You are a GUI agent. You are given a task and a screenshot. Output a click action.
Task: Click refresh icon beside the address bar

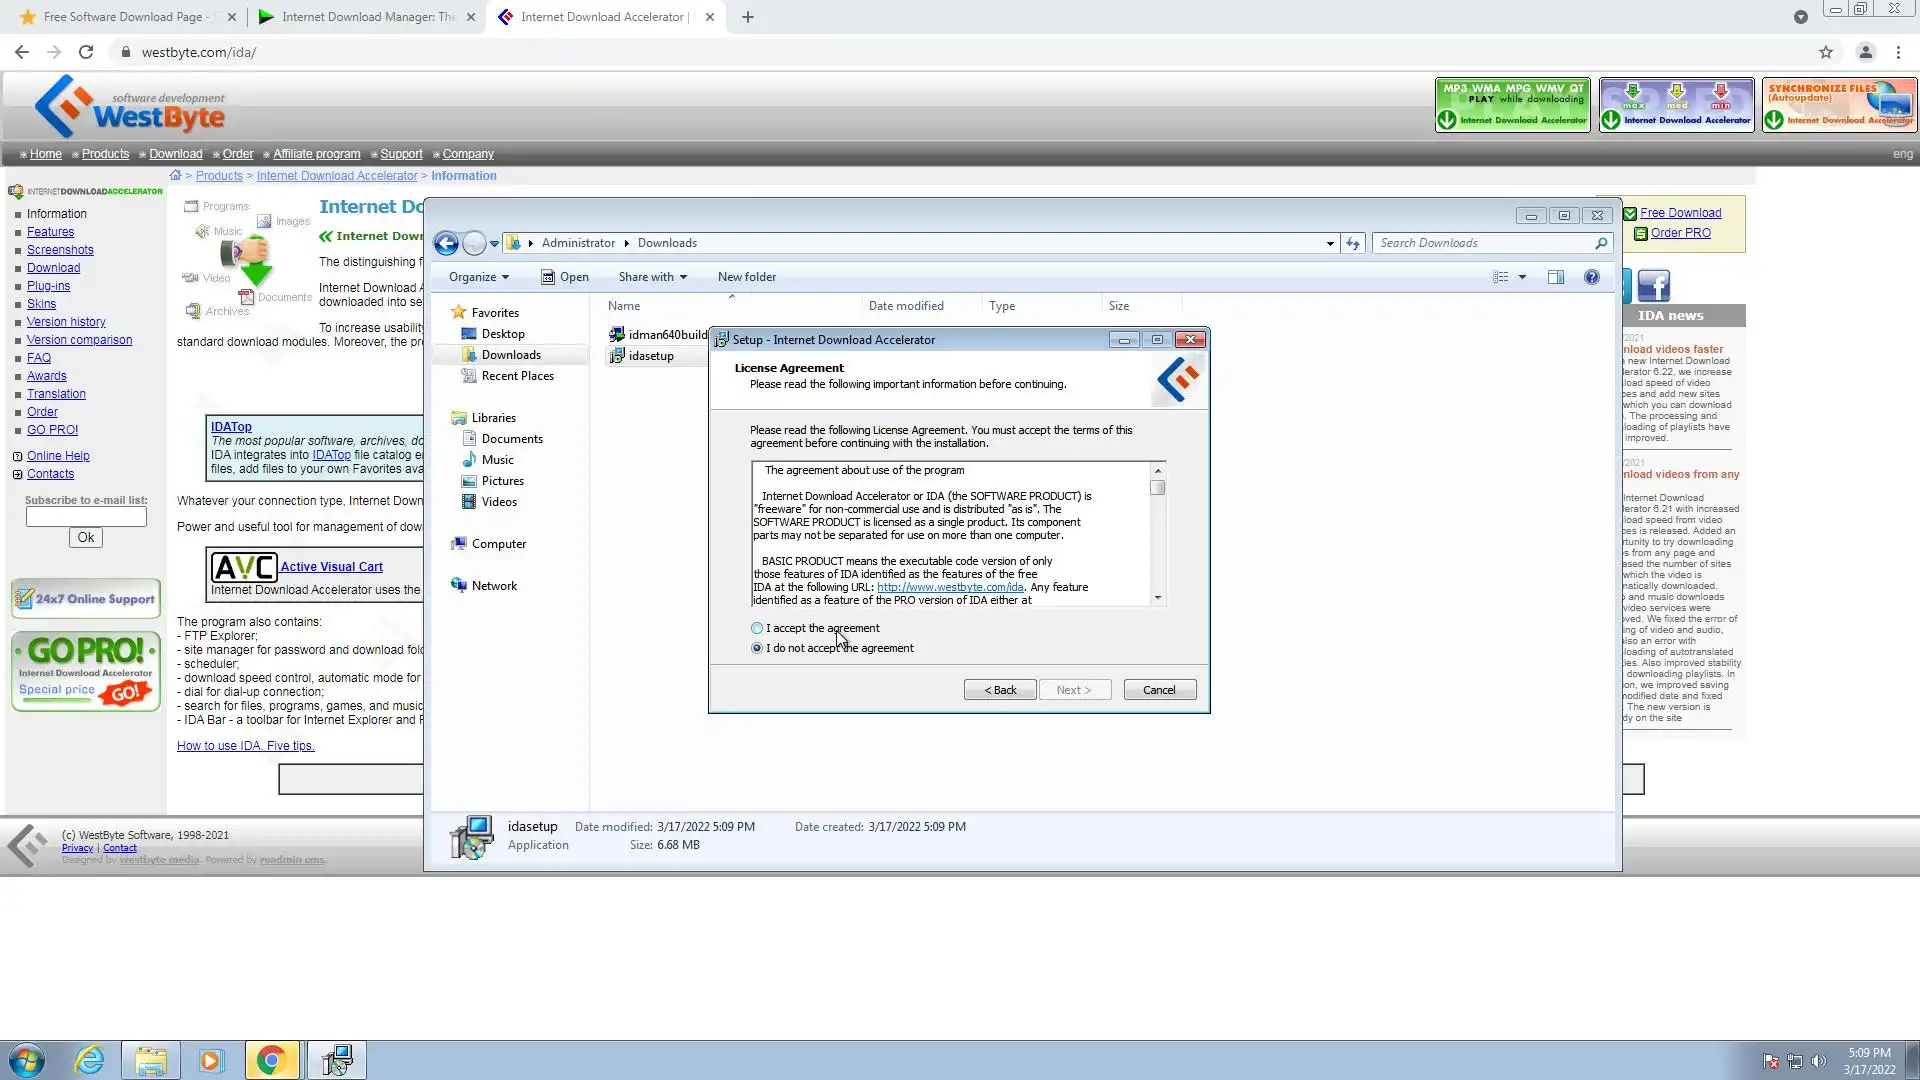[x=1353, y=243]
